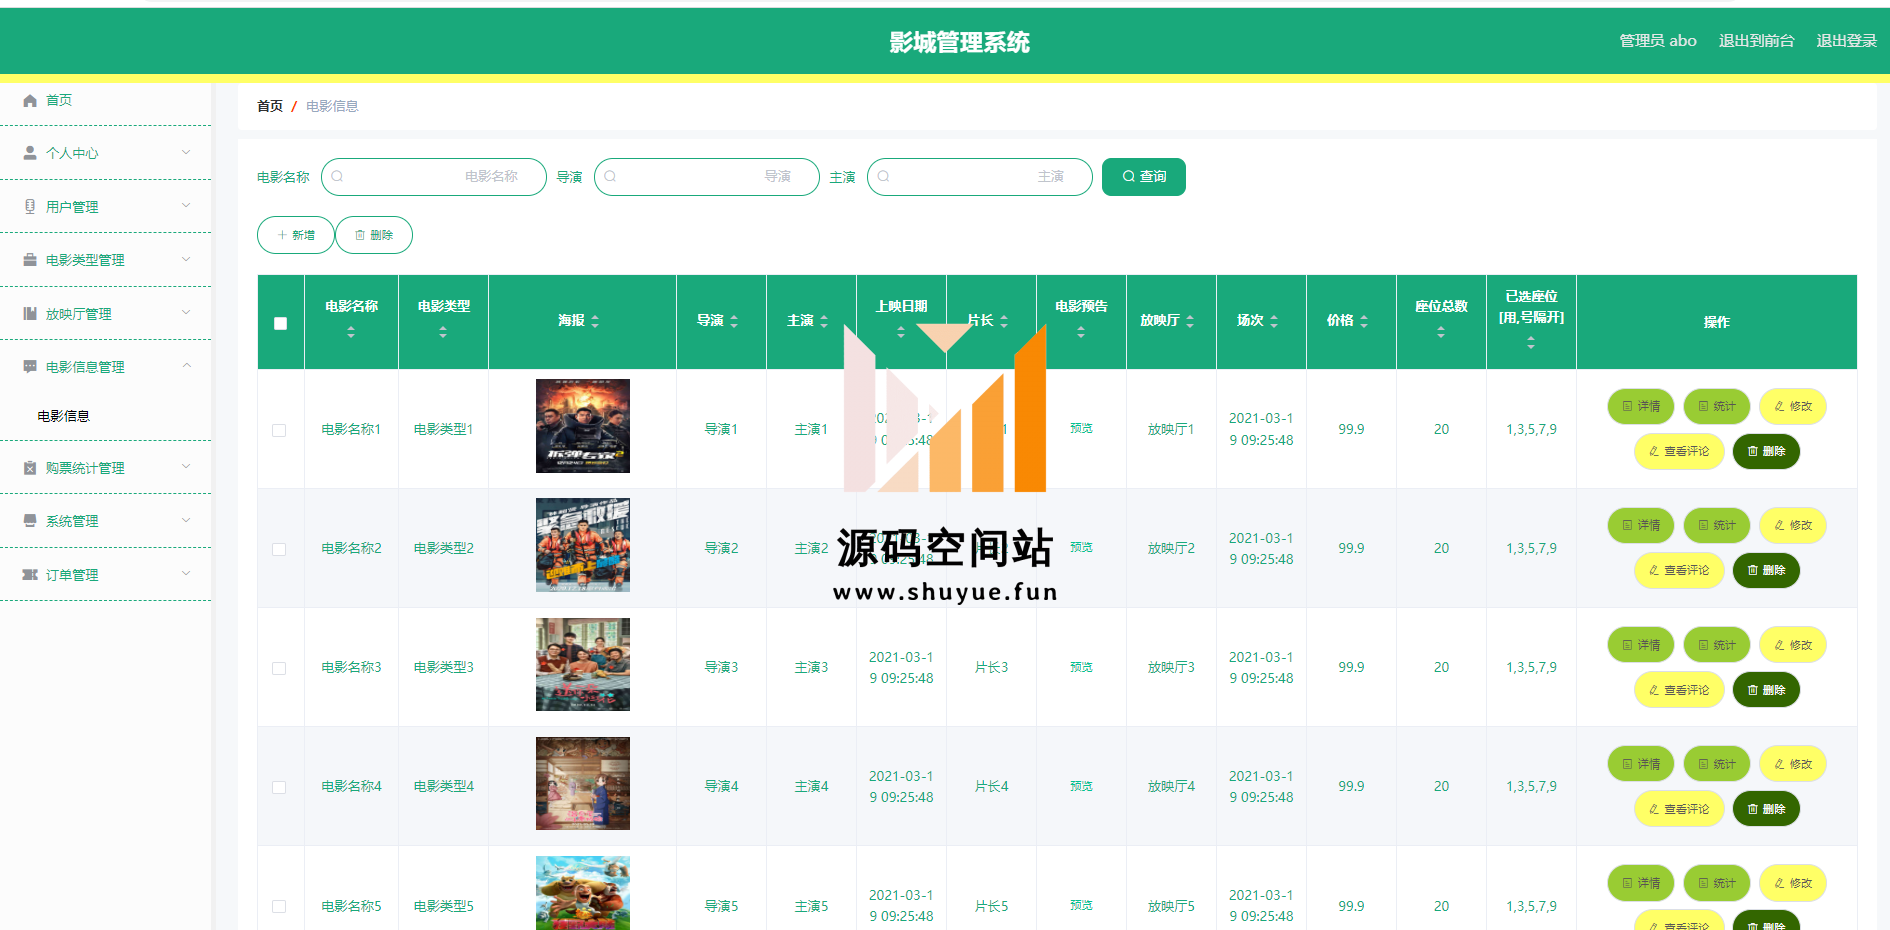Check the row checkbox for 电影名称2
This screenshot has height=930, width=1890.
click(279, 549)
